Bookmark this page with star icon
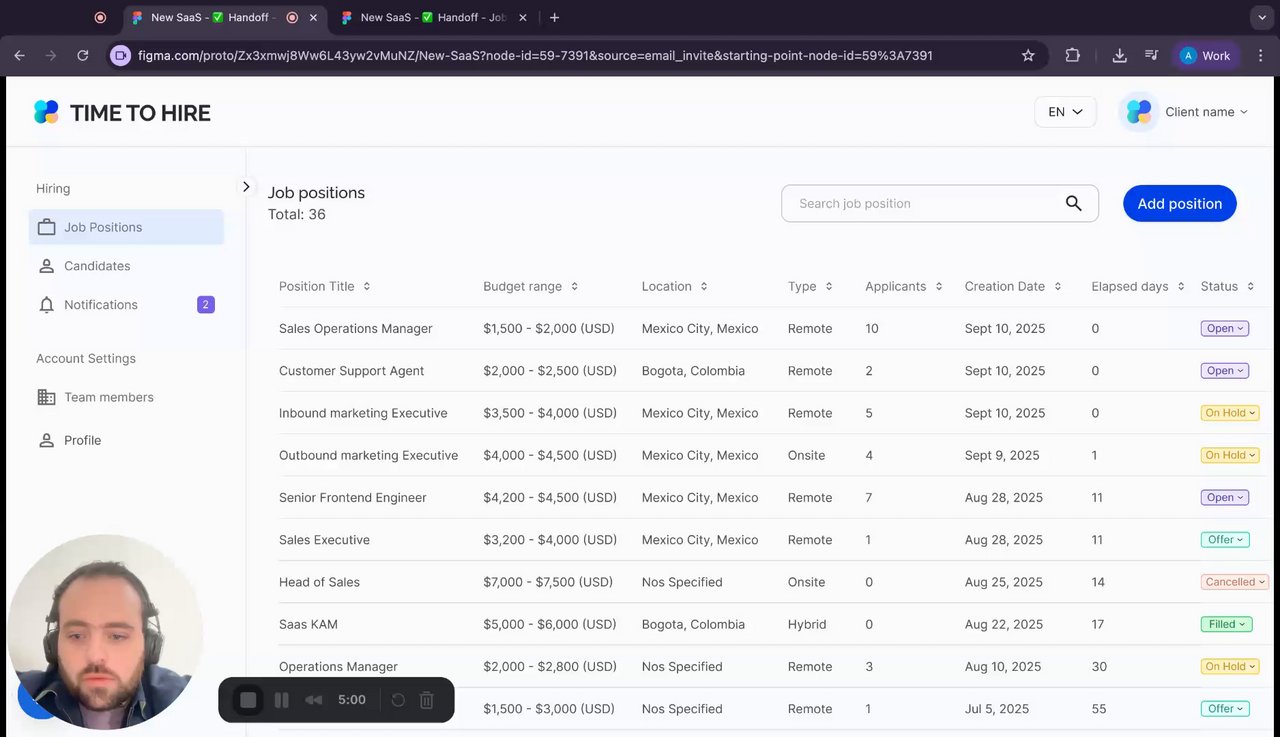 (x=1028, y=56)
